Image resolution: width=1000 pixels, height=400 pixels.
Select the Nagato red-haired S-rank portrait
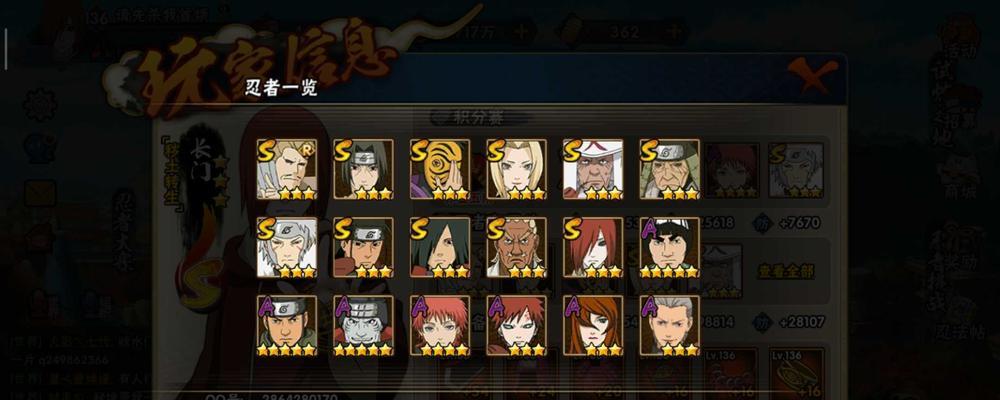coord(593,248)
